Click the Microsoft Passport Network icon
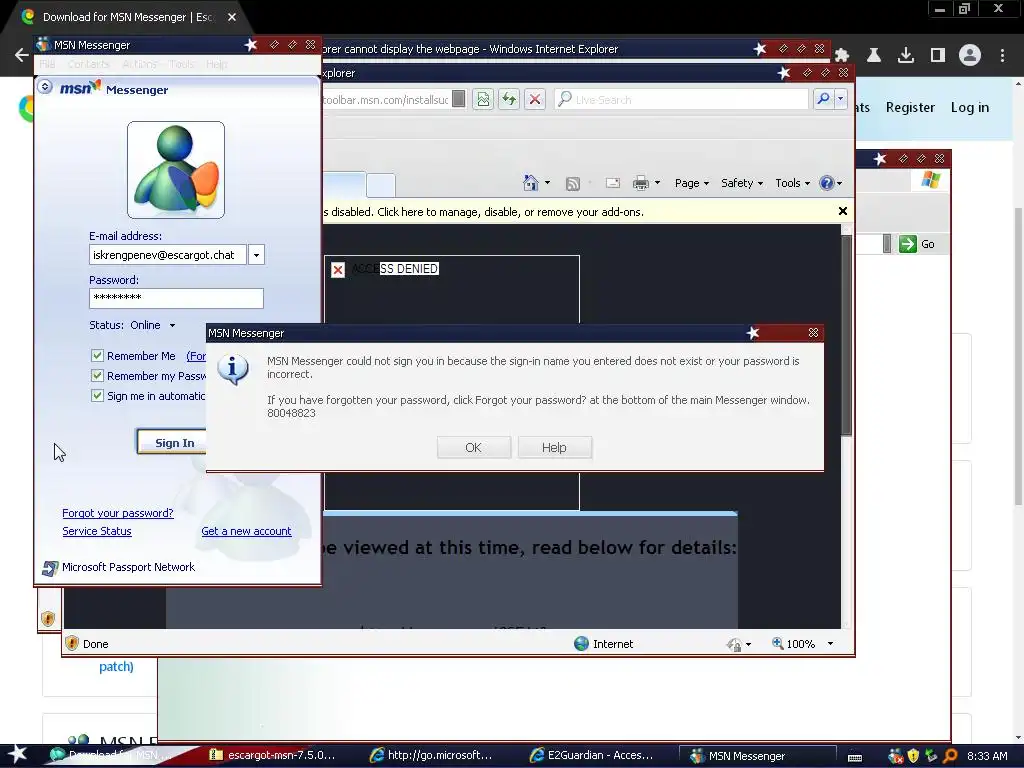The width and height of the screenshot is (1024, 768). click(50, 568)
